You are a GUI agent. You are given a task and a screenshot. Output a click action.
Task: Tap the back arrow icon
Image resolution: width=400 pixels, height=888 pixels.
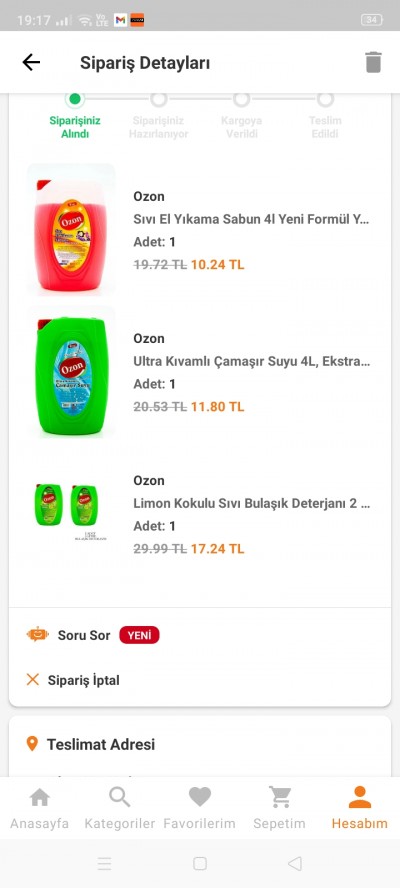(31, 62)
